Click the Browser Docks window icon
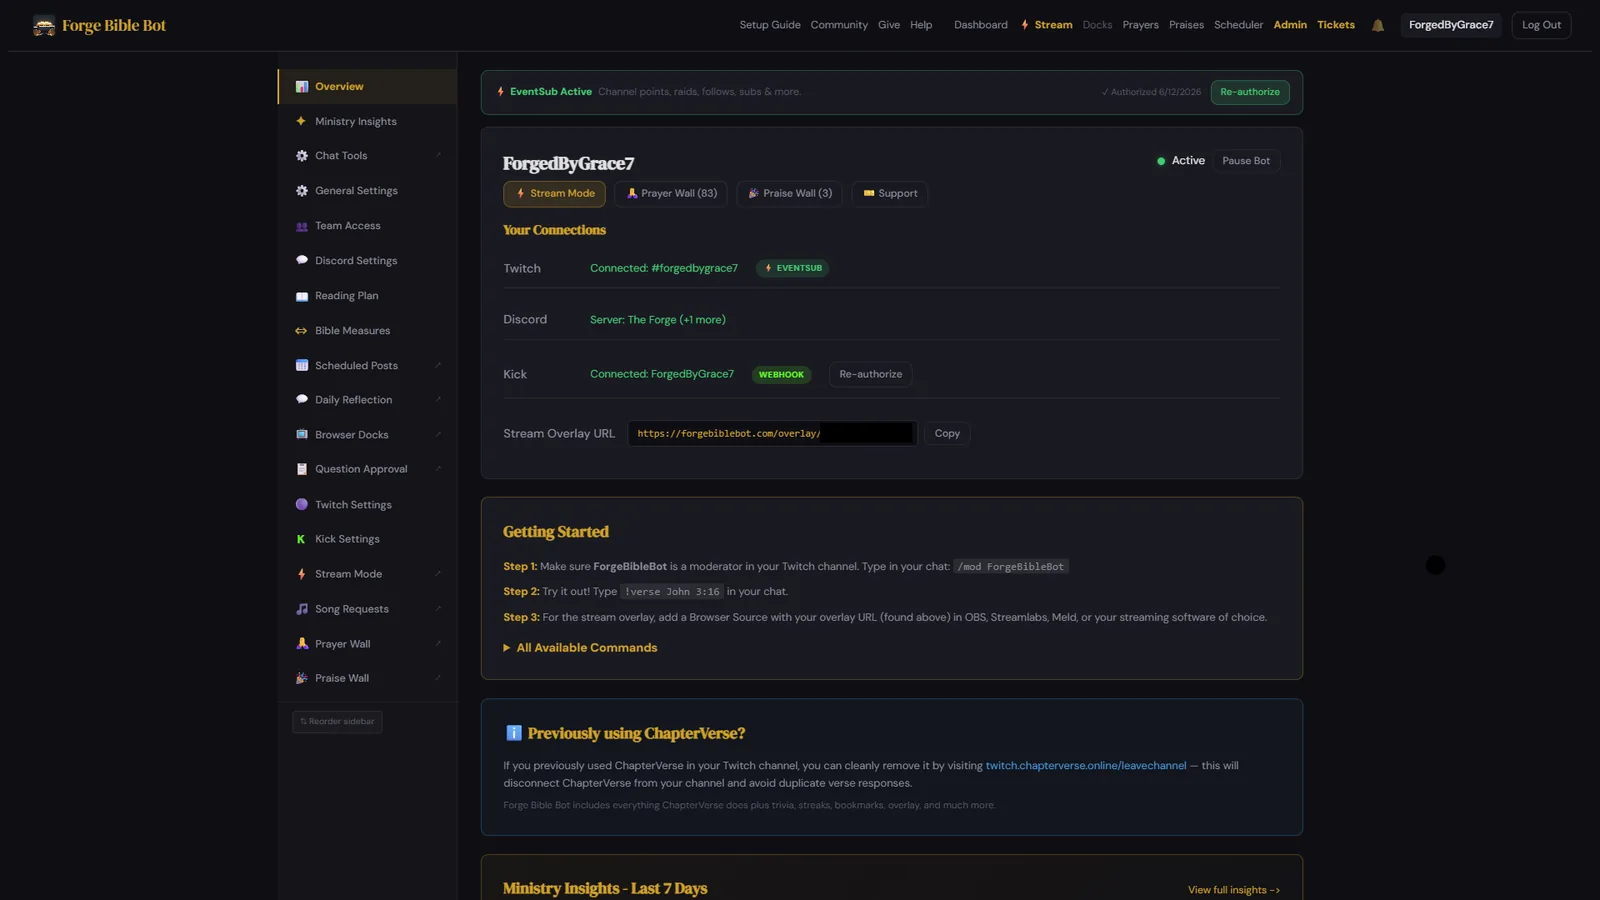This screenshot has width=1600, height=900. 302,435
